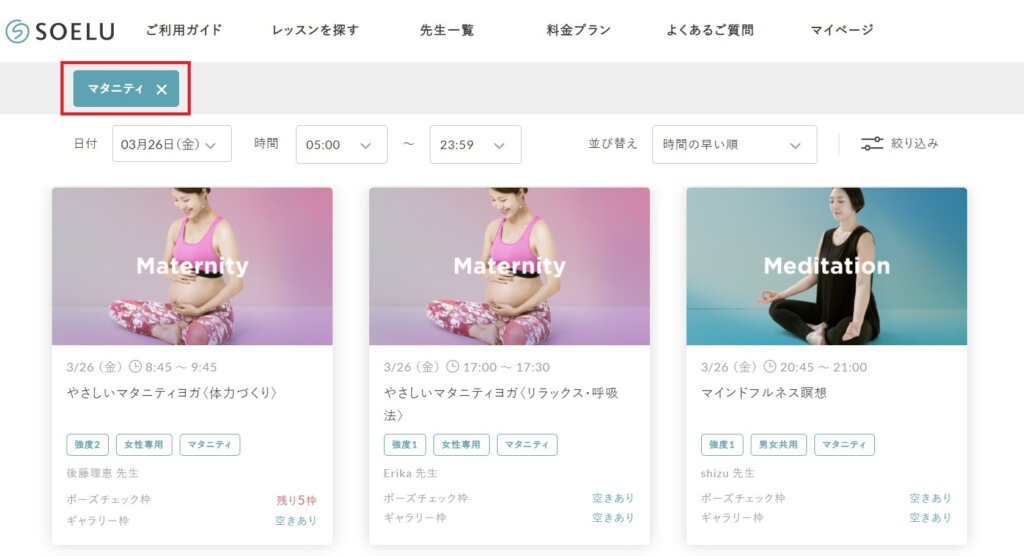This screenshot has width=1024, height=556.
Task: Go to レッスンを探す in navigation
Action: (x=315, y=30)
